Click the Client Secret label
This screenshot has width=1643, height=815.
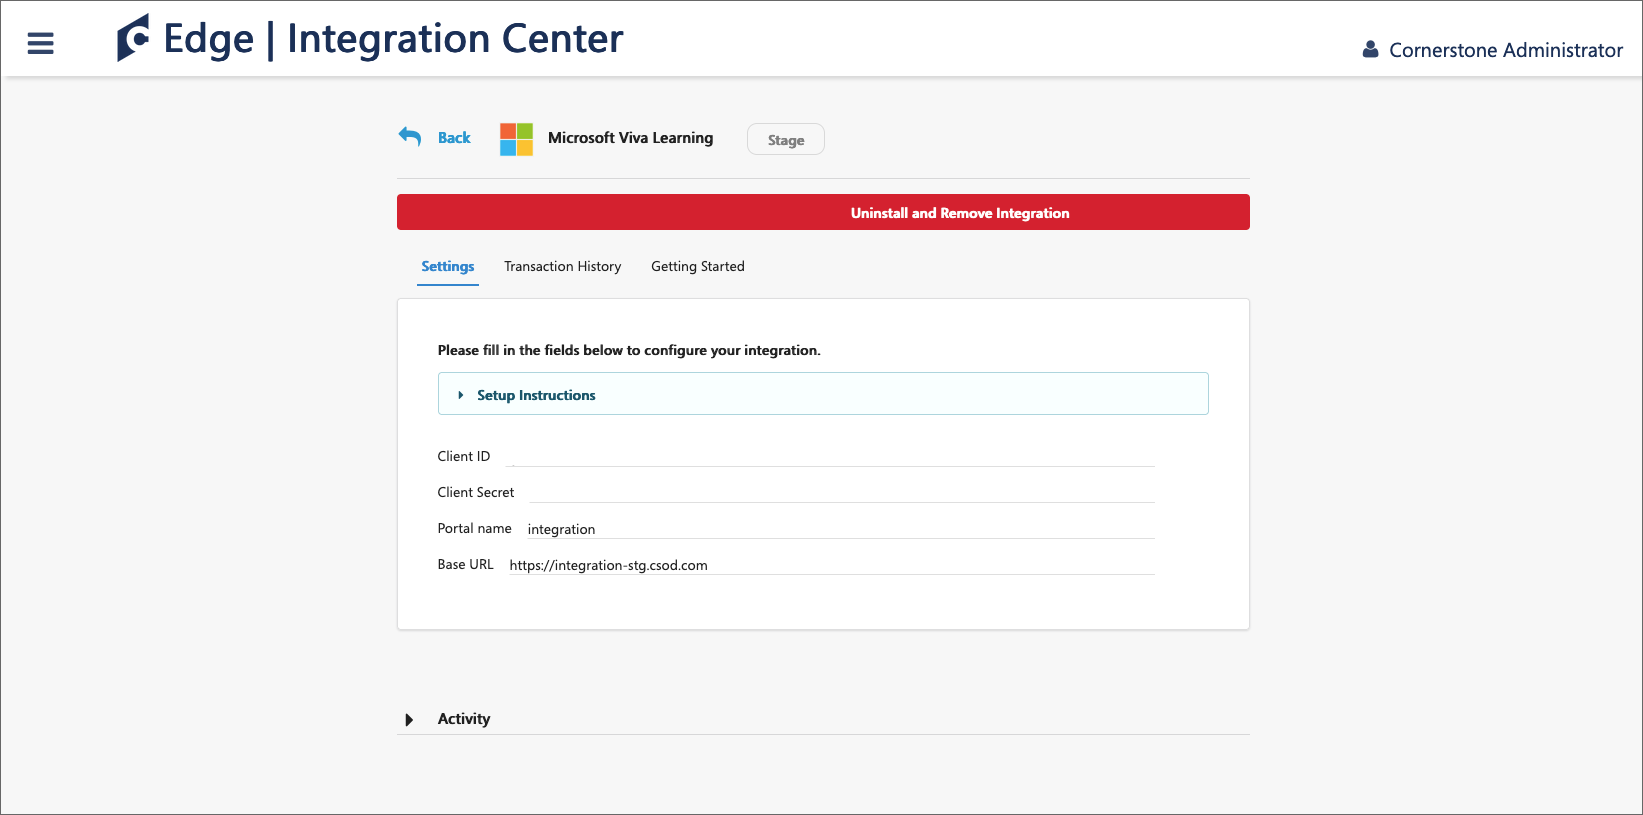(x=476, y=492)
